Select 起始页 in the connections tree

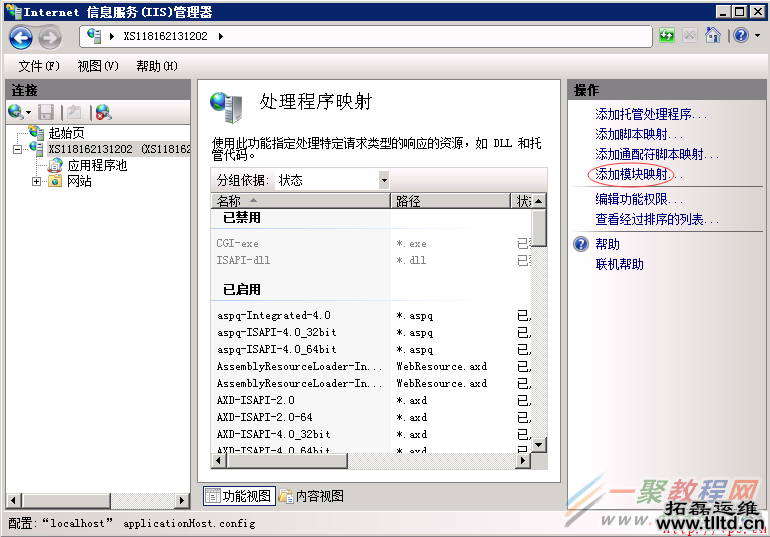pyautogui.click(x=66, y=133)
